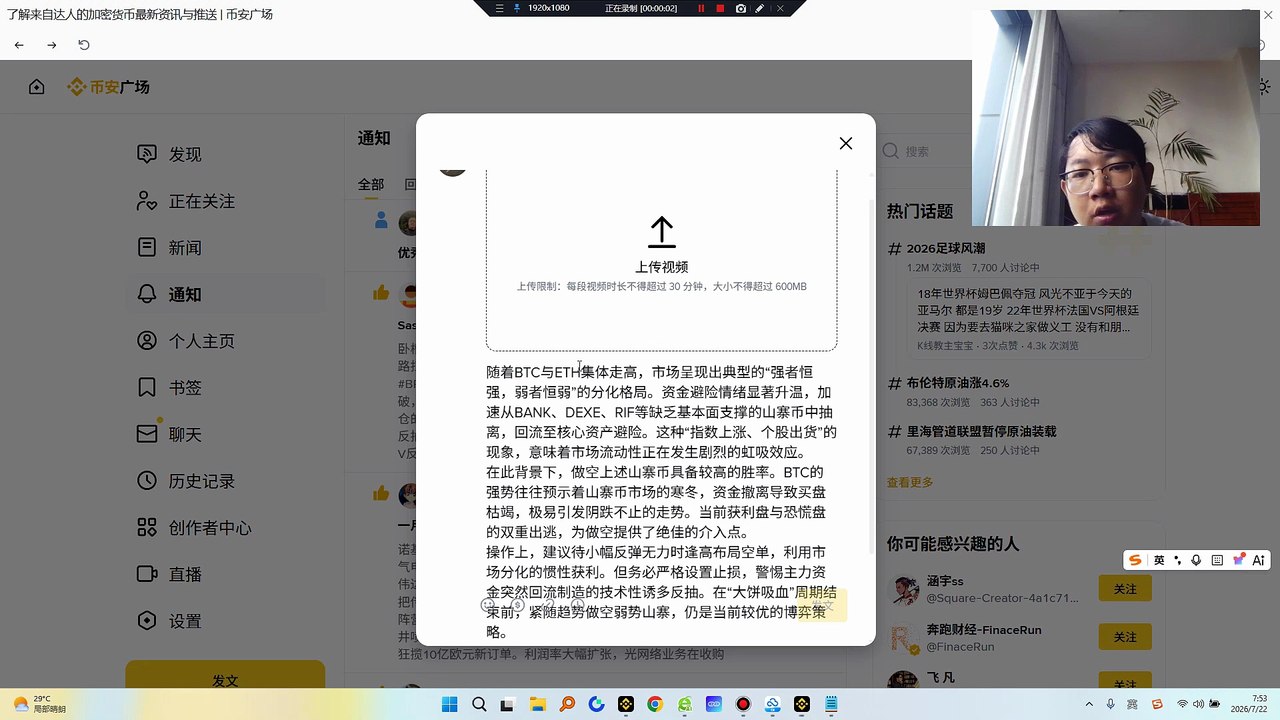Reload the page with the refresh icon

pyautogui.click(x=84, y=45)
